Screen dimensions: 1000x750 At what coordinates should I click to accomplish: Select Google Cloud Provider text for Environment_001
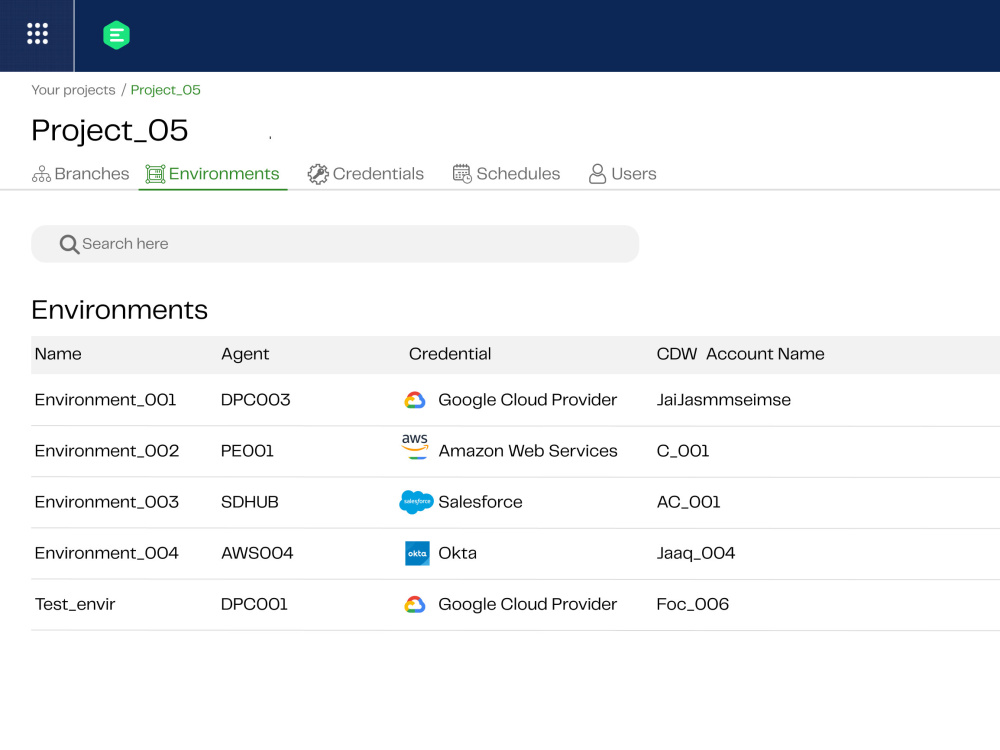tap(527, 400)
